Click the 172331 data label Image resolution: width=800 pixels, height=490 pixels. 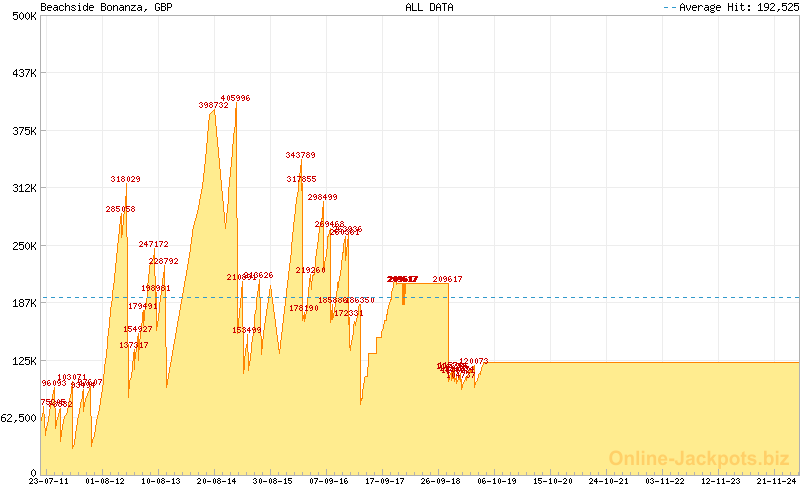pos(348,313)
